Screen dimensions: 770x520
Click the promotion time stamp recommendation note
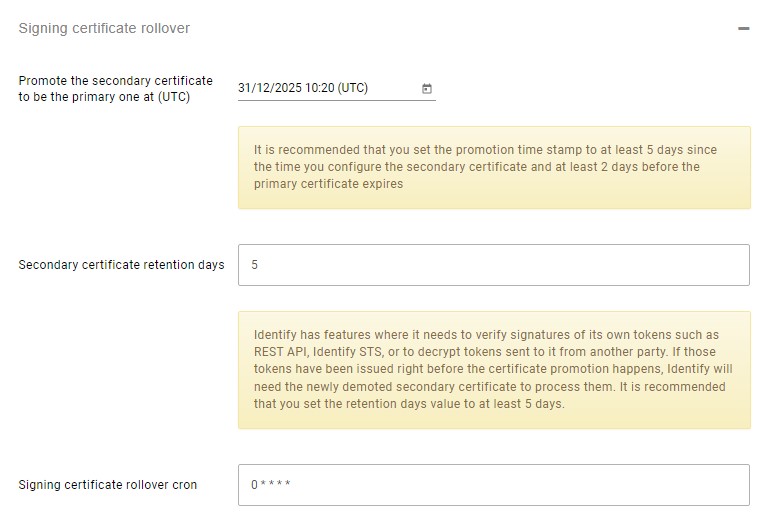pyautogui.click(x=495, y=167)
